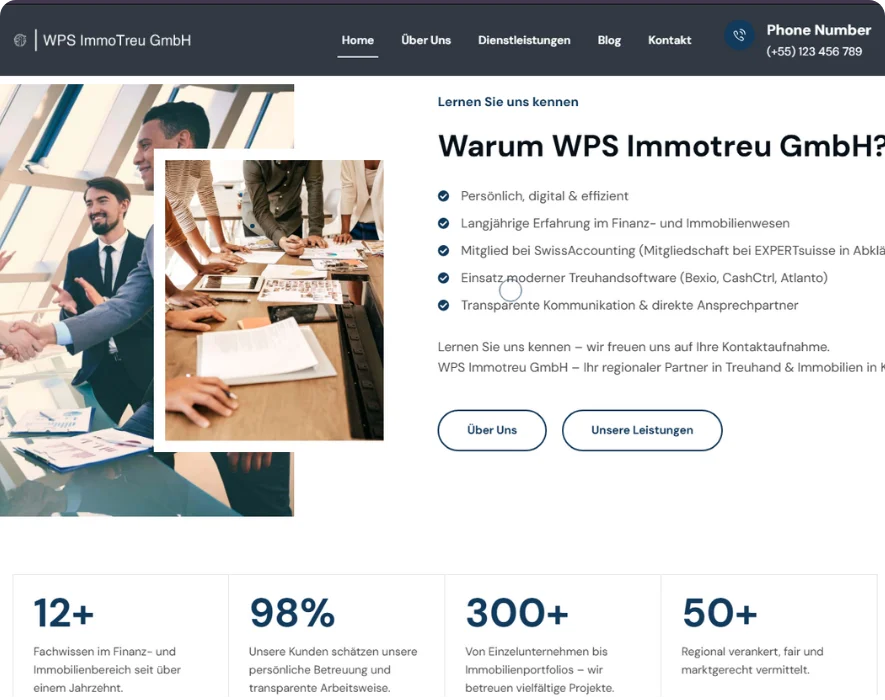Click the Unsere Leistungen button

coord(642,430)
